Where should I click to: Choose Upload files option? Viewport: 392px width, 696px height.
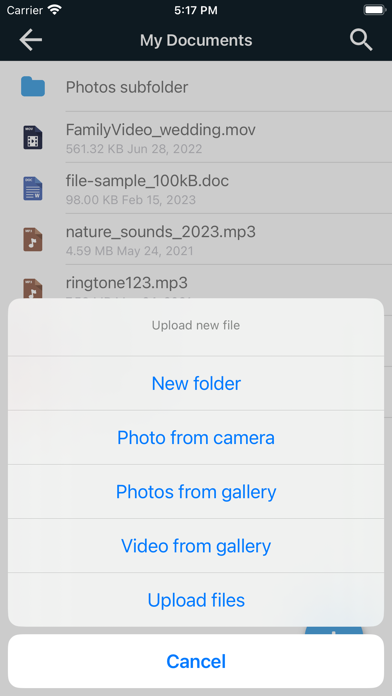click(x=196, y=600)
